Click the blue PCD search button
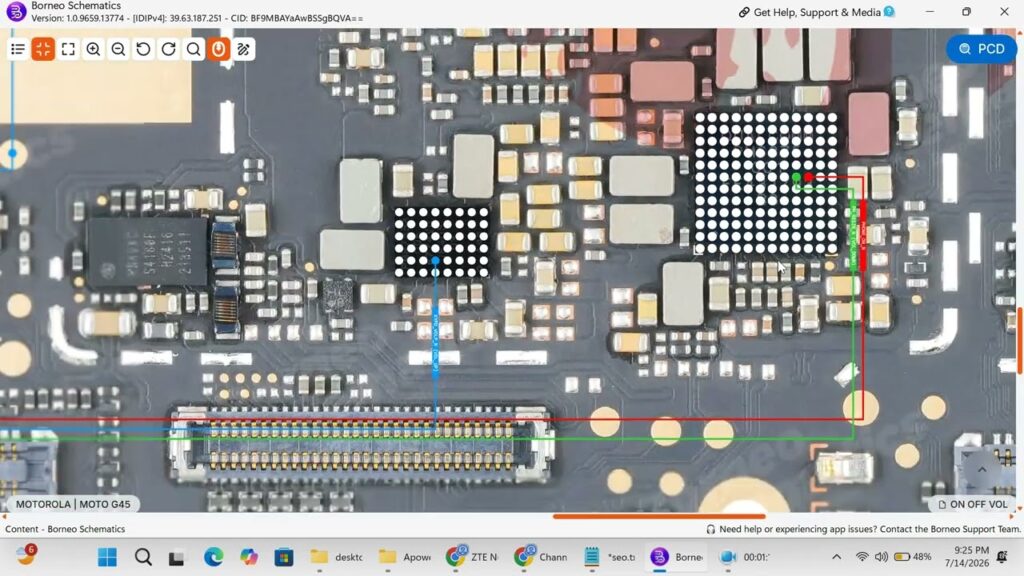1024x576 pixels. pyautogui.click(x=982, y=49)
